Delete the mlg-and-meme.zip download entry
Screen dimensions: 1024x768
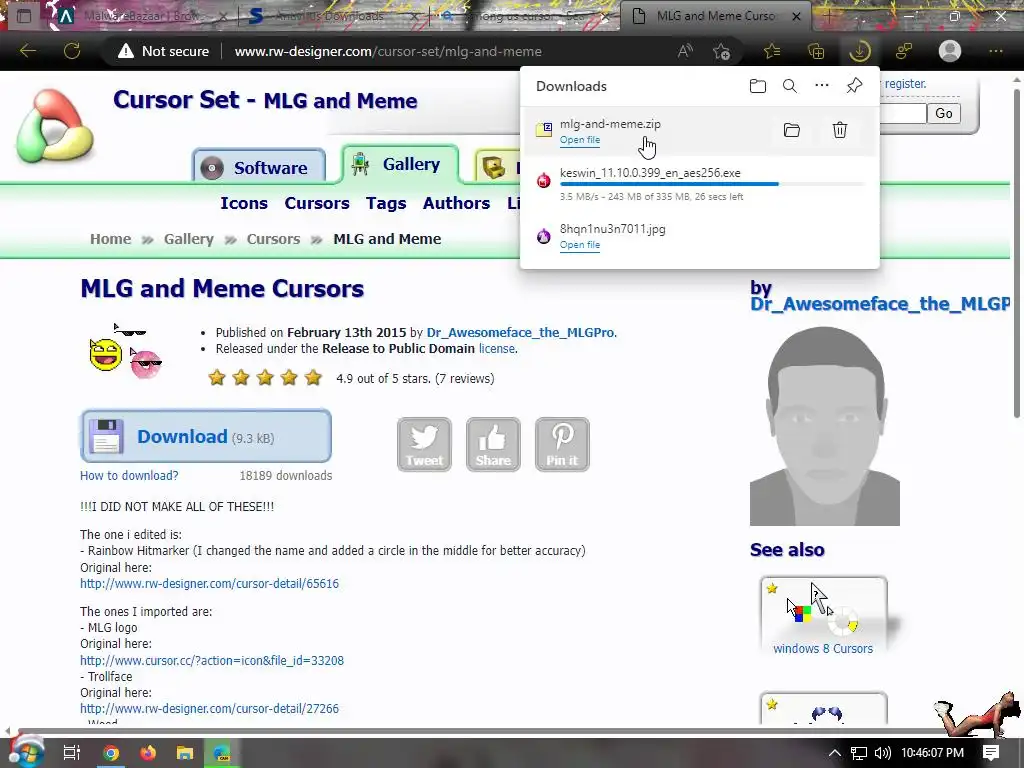840,130
